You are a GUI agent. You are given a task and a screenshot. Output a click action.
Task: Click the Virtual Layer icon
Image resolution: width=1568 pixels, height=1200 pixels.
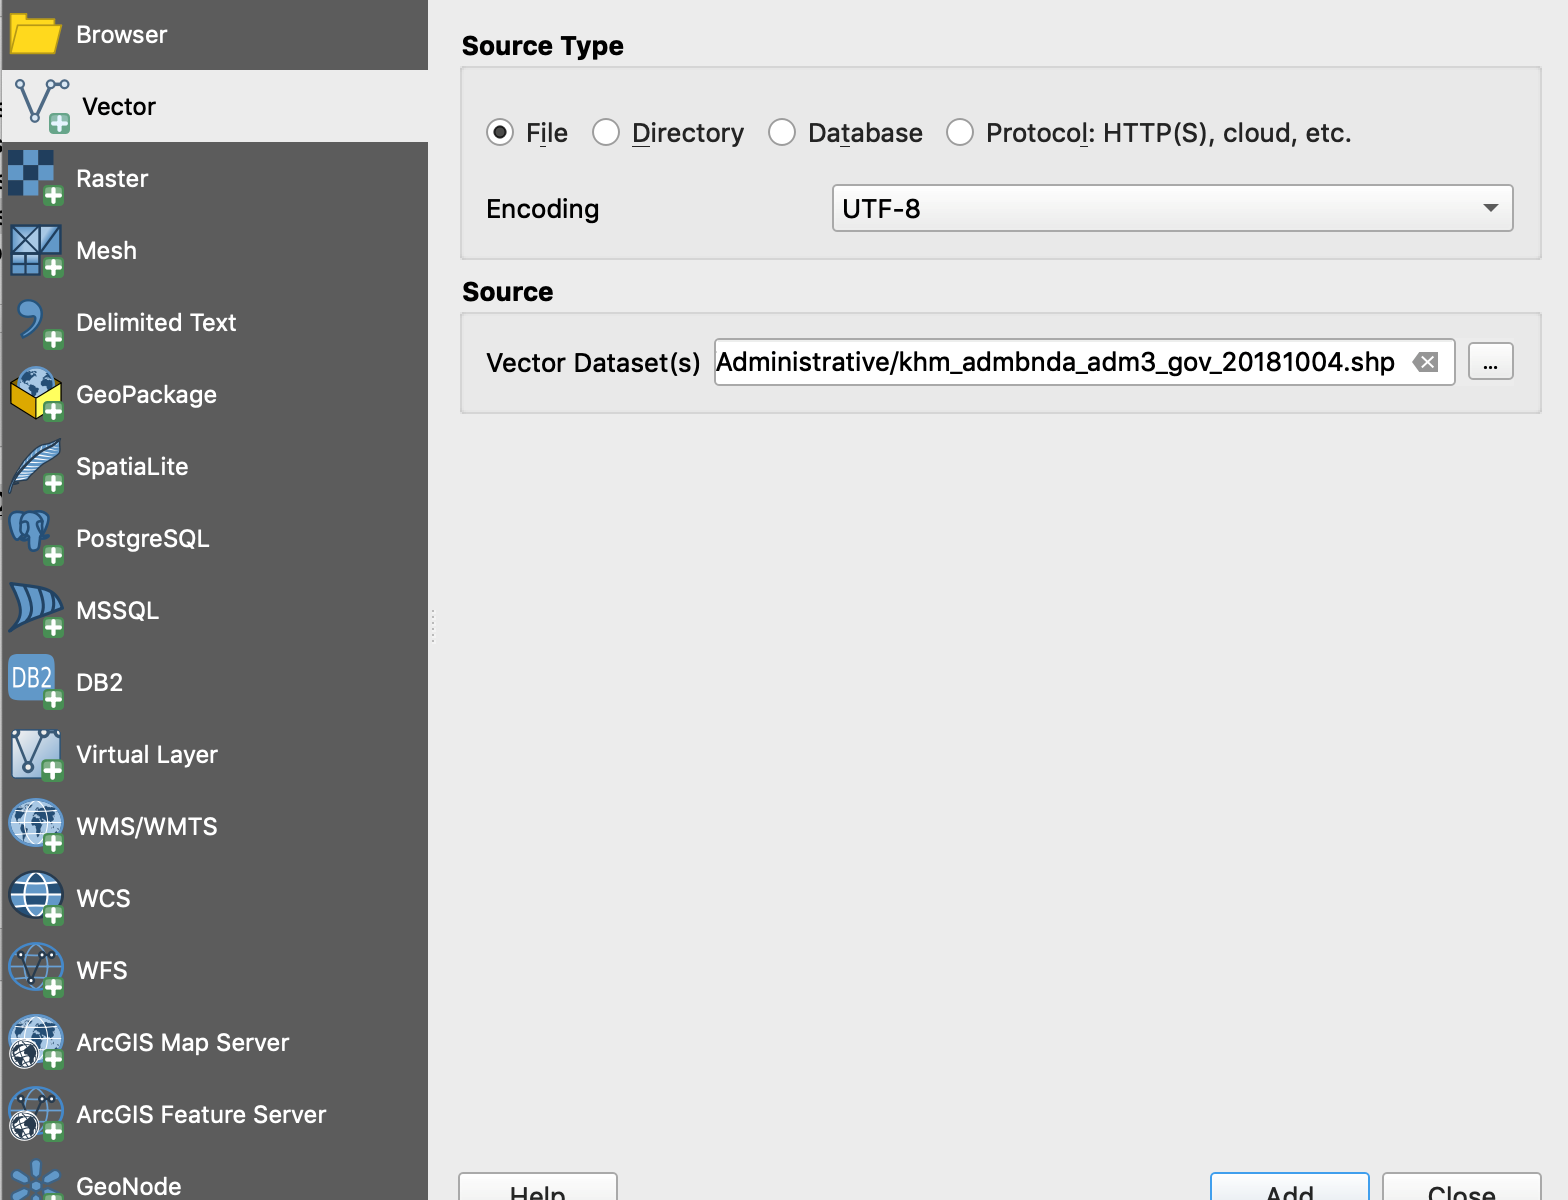tap(36, 754)
